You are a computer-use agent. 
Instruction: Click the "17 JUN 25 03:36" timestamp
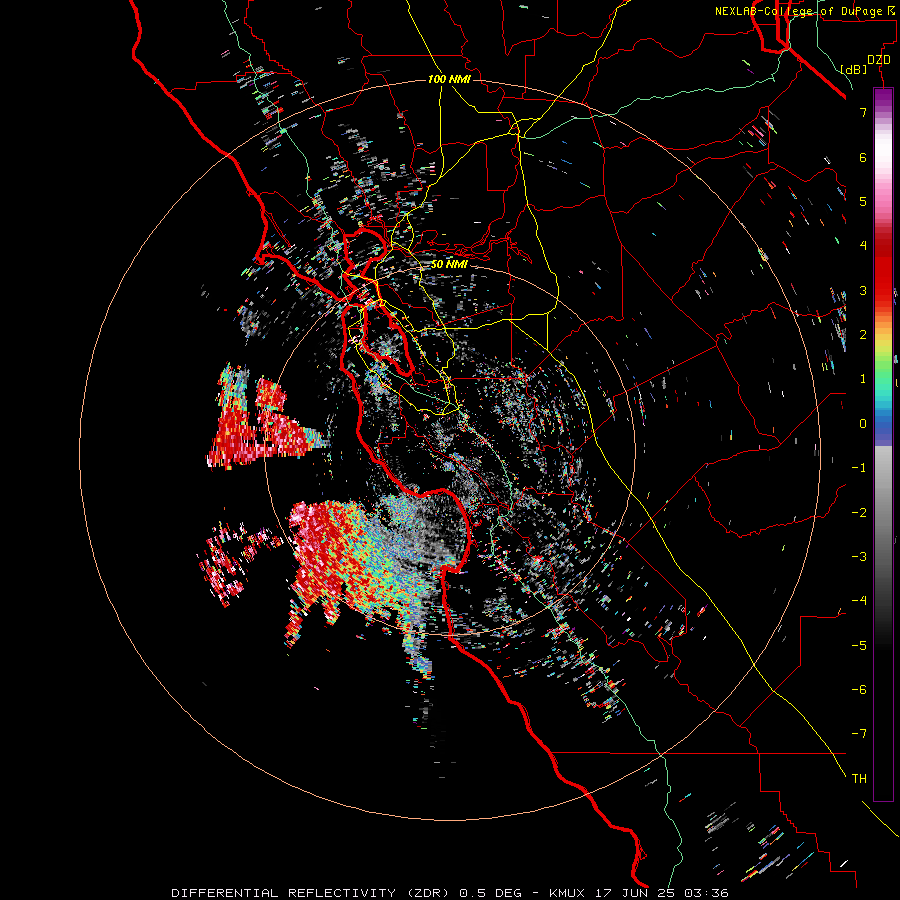click(662, 893)
